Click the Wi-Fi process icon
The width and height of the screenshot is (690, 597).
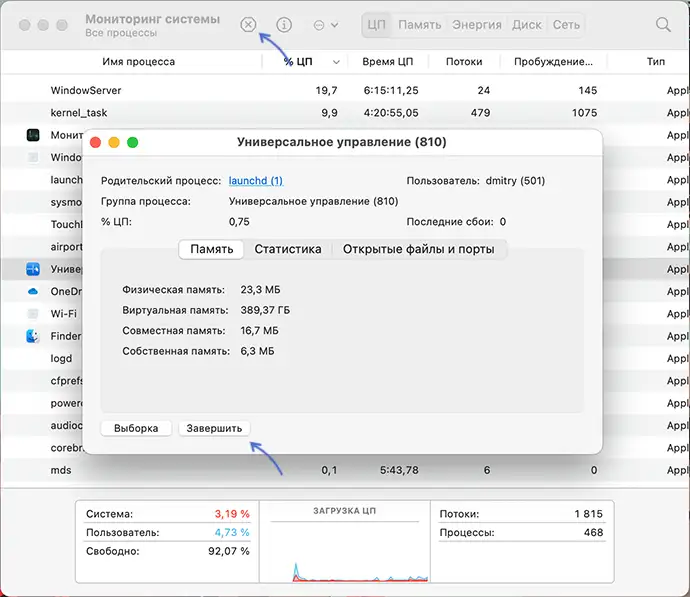coord(33,314)
